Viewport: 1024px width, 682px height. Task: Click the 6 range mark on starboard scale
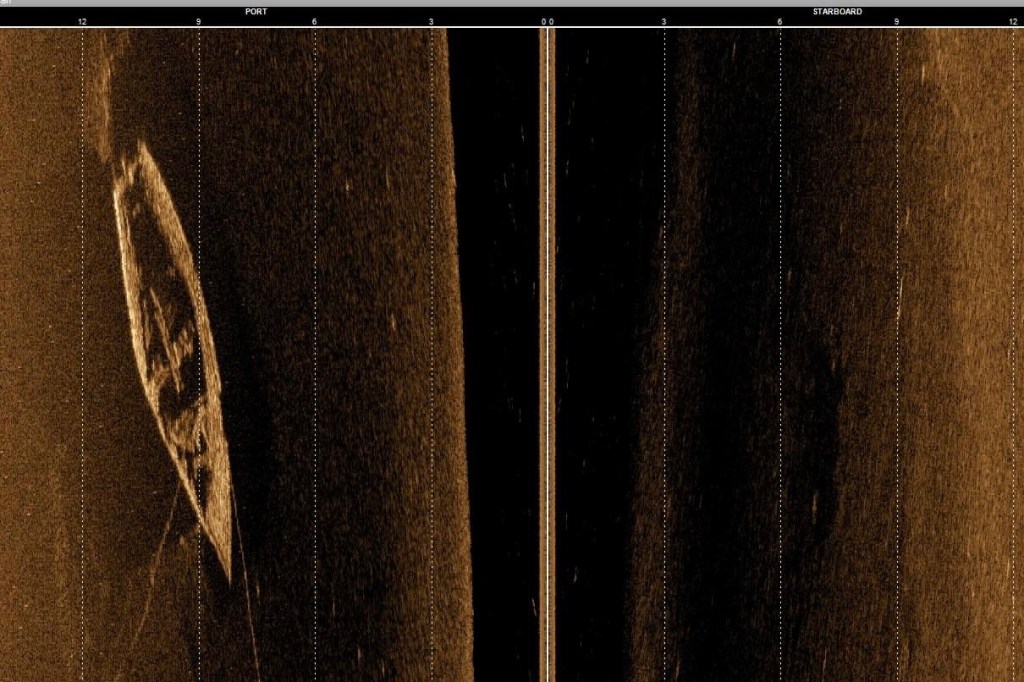point(780,21)
